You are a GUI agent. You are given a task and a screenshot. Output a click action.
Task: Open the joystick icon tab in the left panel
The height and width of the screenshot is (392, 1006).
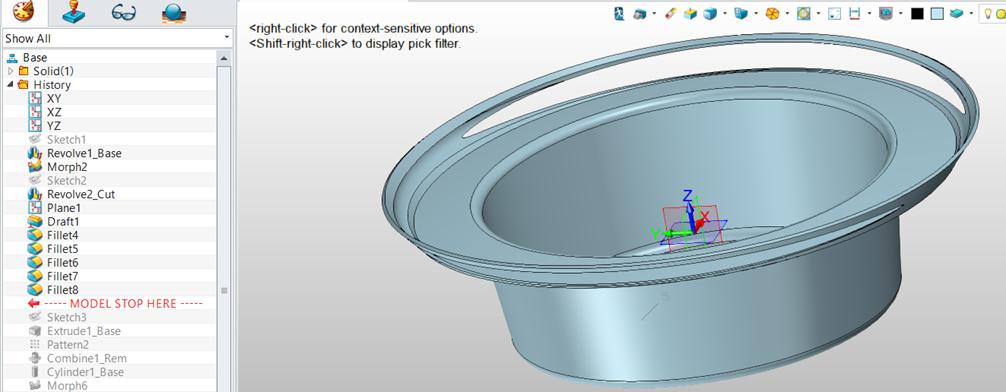pyautogui.click(x=74, y=12)
